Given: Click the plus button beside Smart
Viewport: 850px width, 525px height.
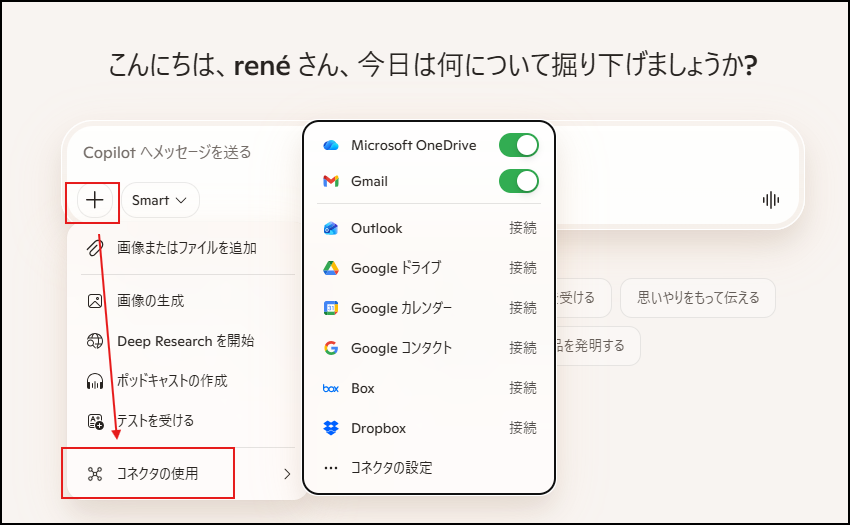Looking at the screenshot, I should click(x=95, y=200).
